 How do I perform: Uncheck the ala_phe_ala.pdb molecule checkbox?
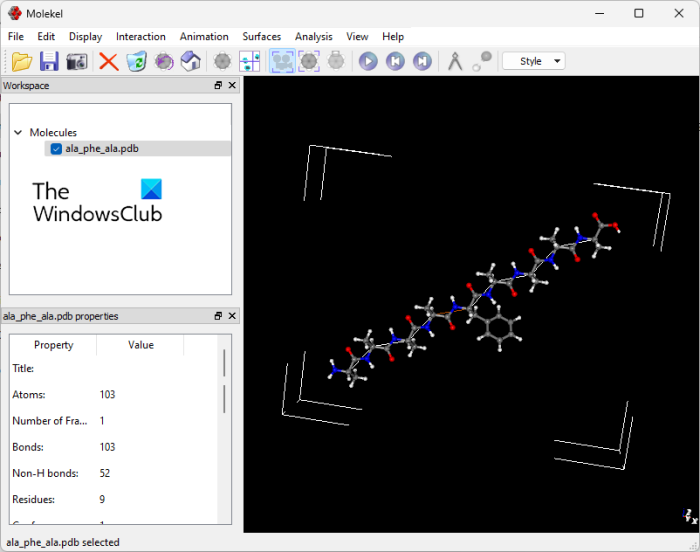[x=56, y=149]
